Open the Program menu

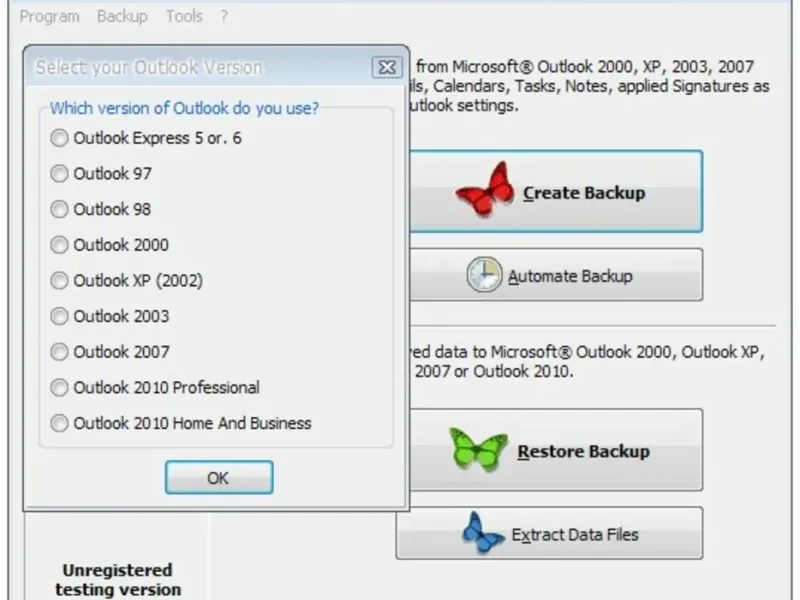(x=49, y=16)
